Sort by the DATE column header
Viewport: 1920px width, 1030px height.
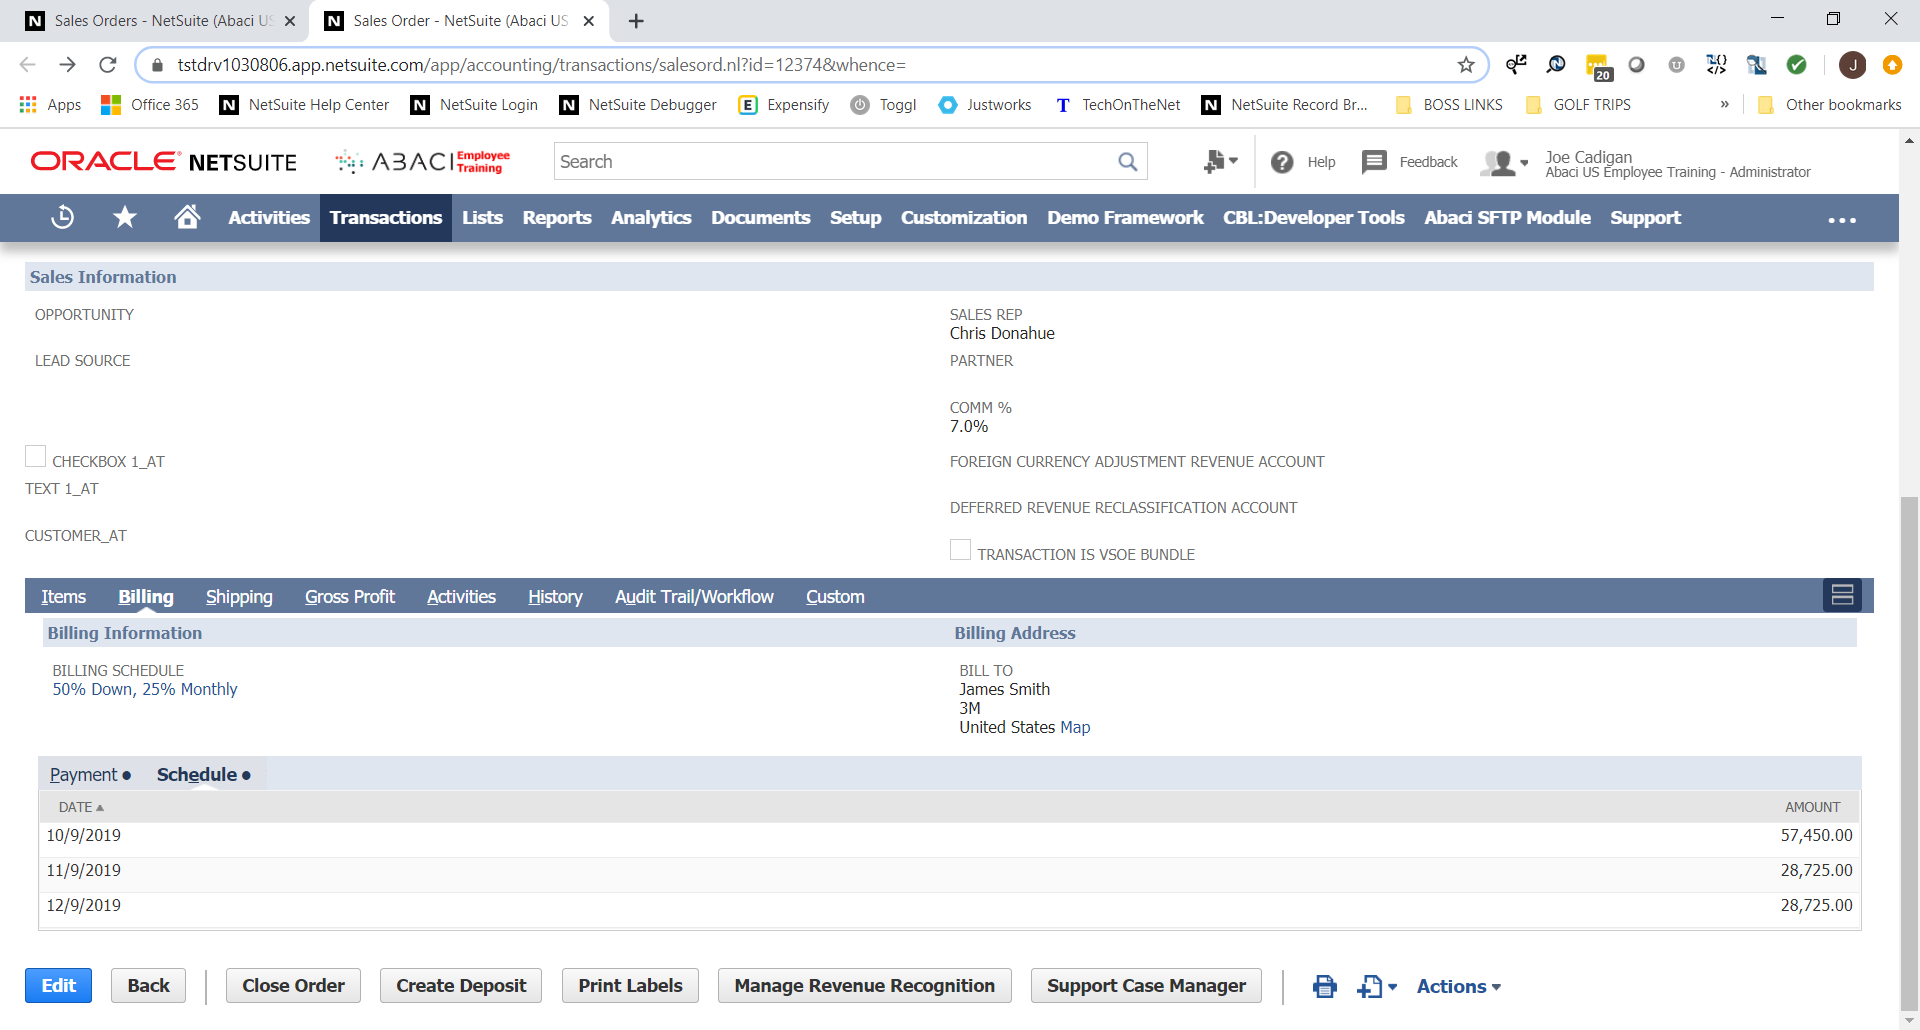tap(81, 807)
